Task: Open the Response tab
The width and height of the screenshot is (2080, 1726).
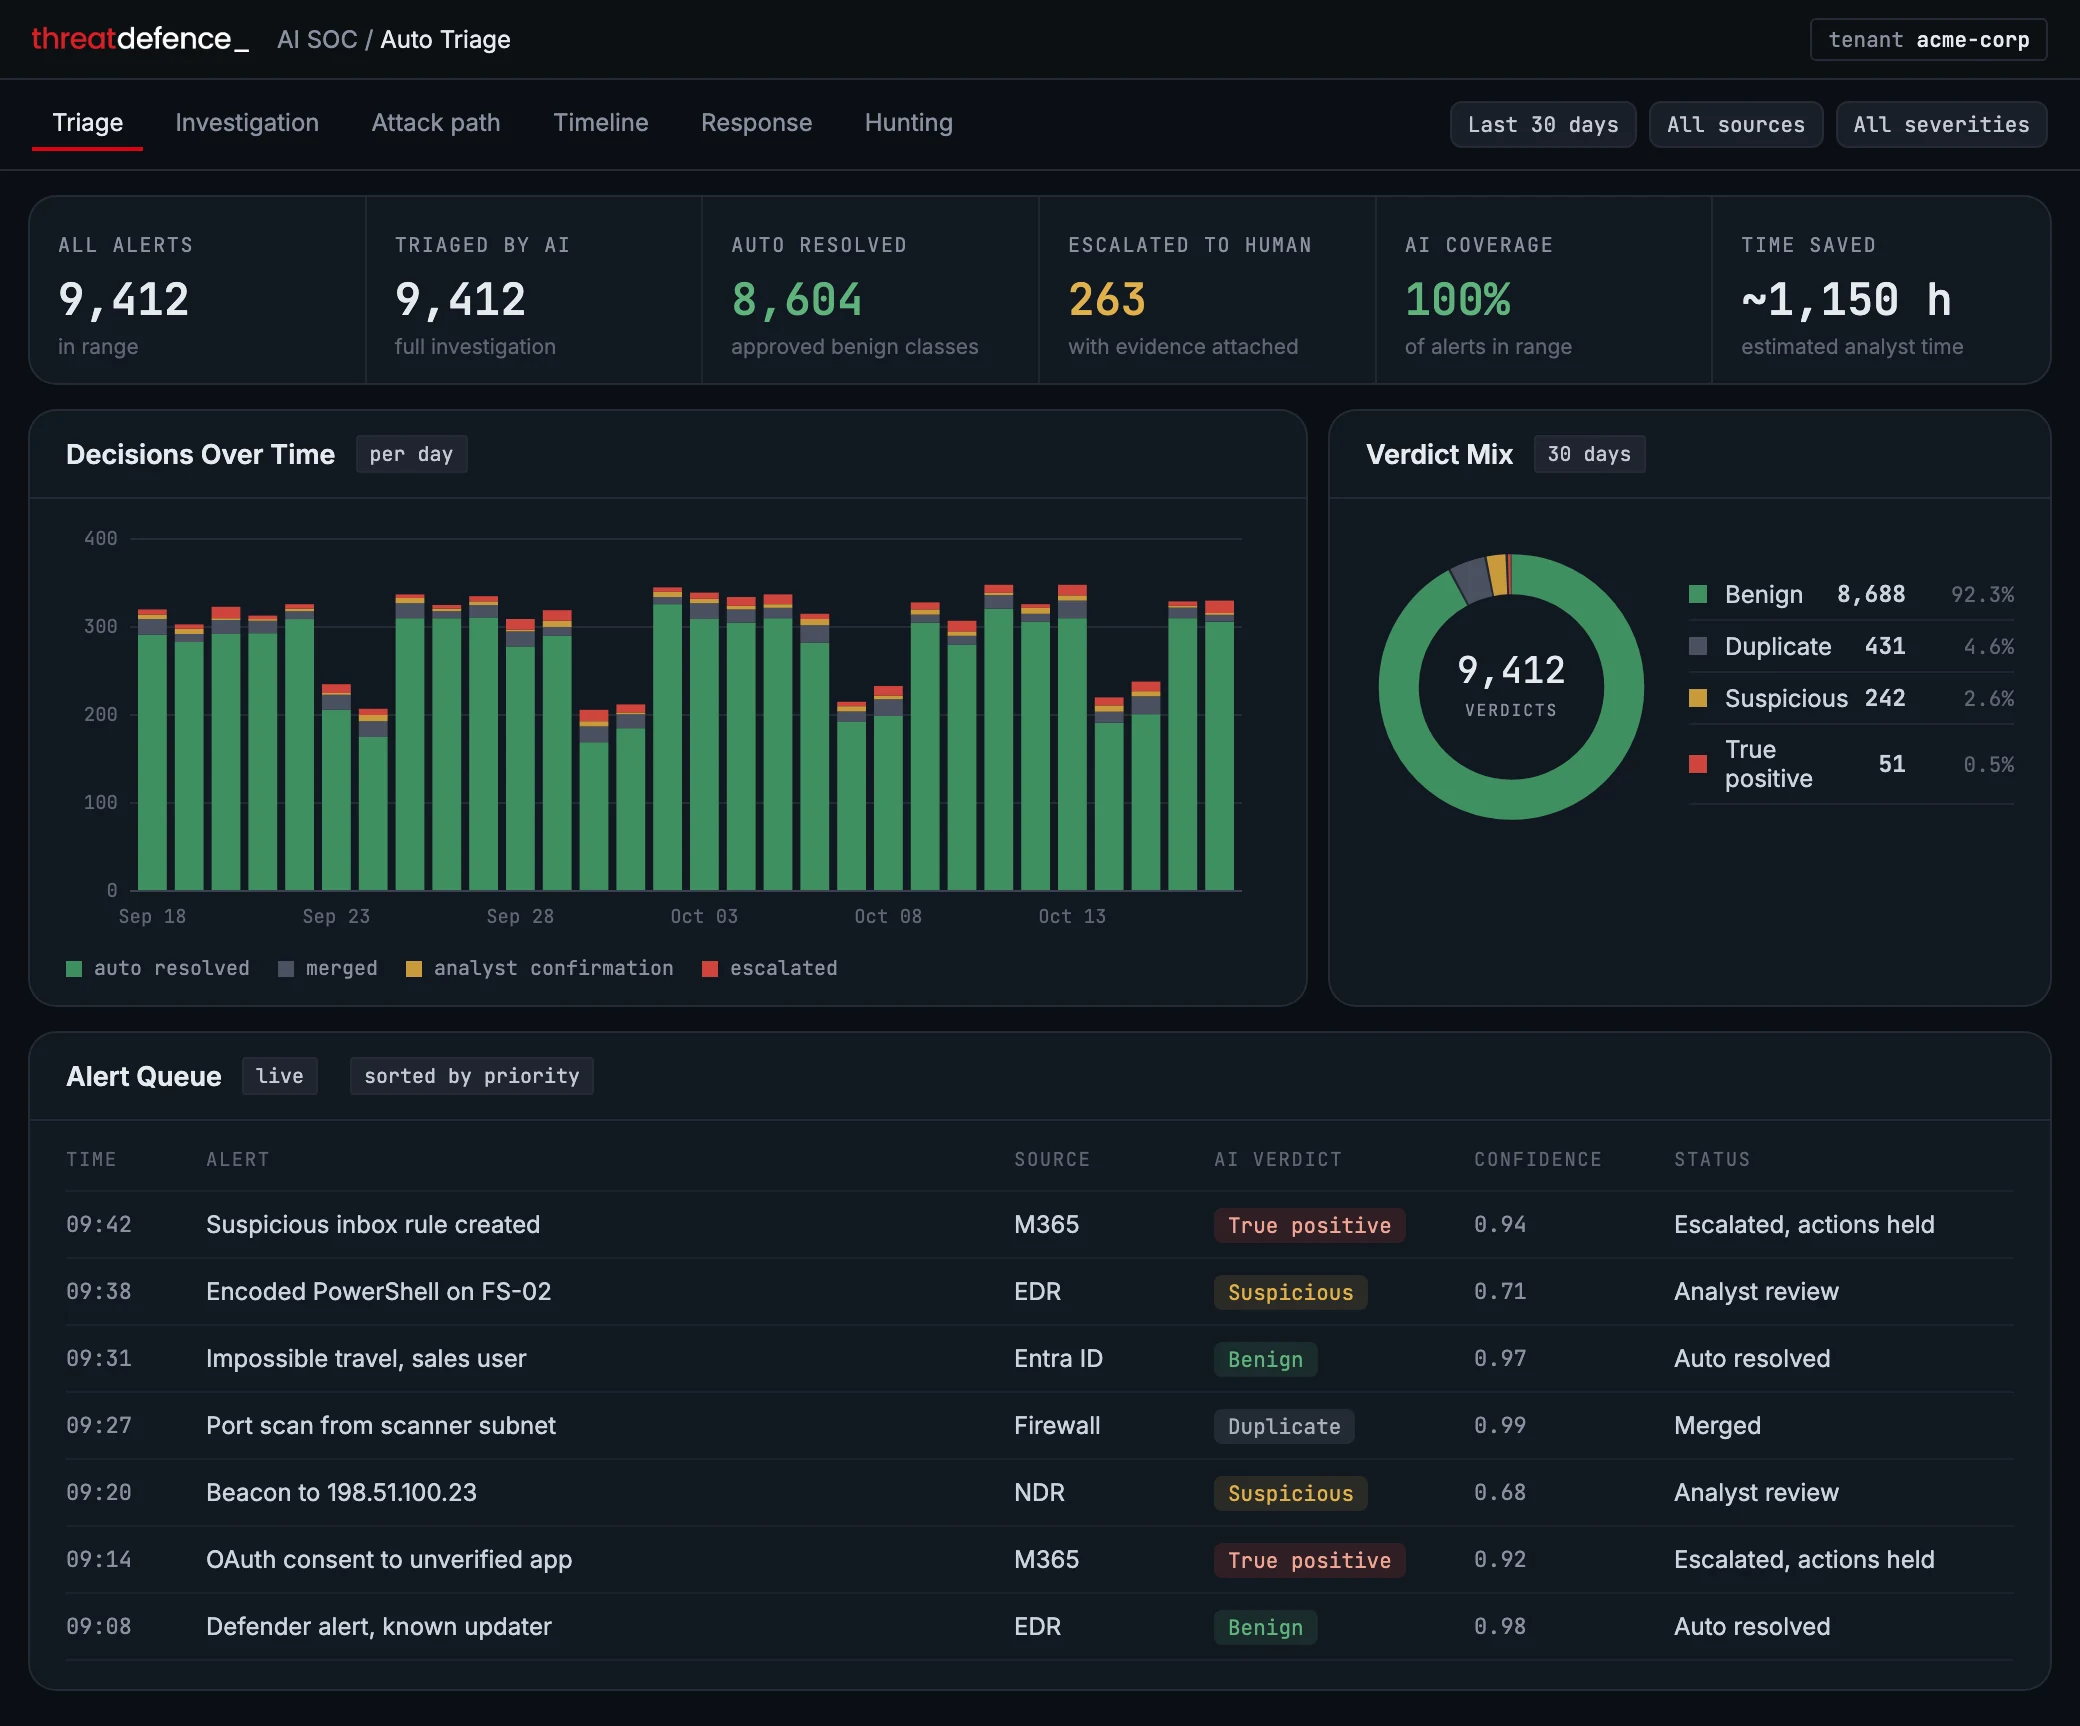Action: coord(757,123)
